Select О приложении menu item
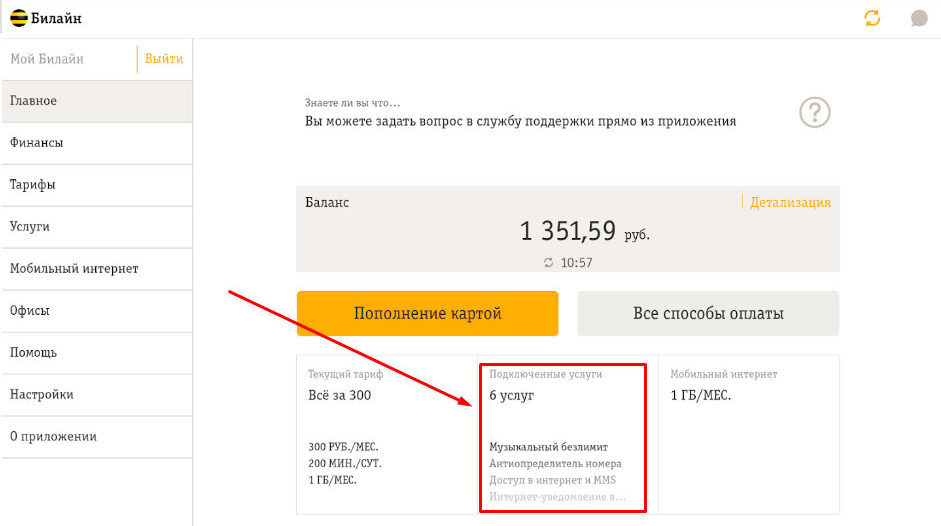941x526 pixels. point(96,437)
